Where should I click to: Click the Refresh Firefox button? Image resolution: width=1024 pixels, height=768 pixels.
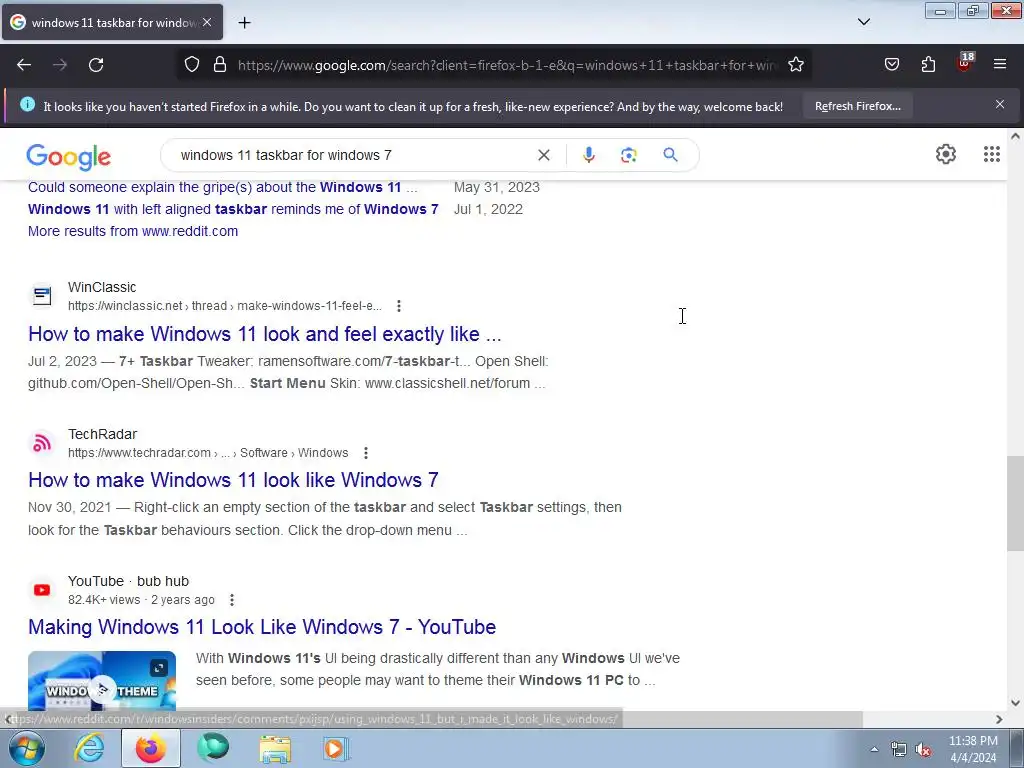tap(857, 106)
